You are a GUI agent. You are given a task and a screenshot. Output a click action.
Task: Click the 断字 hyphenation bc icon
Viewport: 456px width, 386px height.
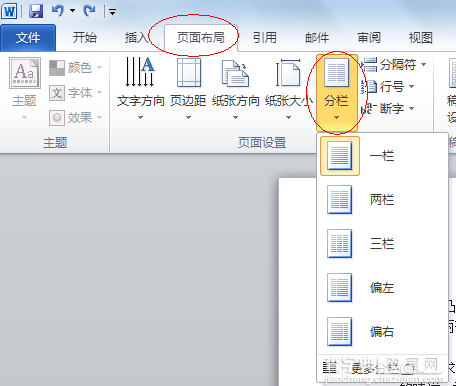point(369,109)
